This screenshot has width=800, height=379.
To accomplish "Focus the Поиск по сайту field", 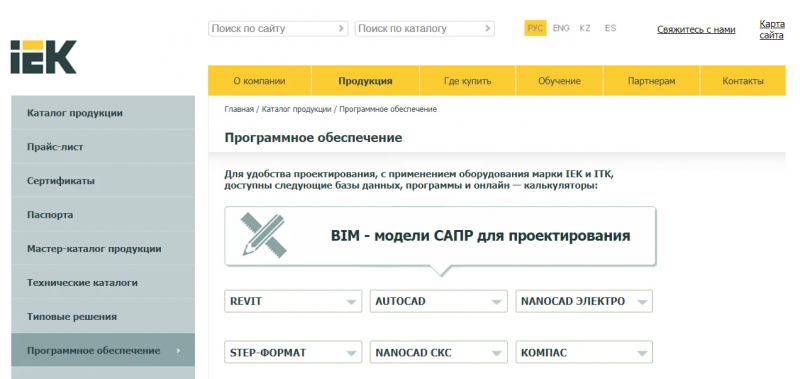I will pyautogui.click(x=278, y=29).
